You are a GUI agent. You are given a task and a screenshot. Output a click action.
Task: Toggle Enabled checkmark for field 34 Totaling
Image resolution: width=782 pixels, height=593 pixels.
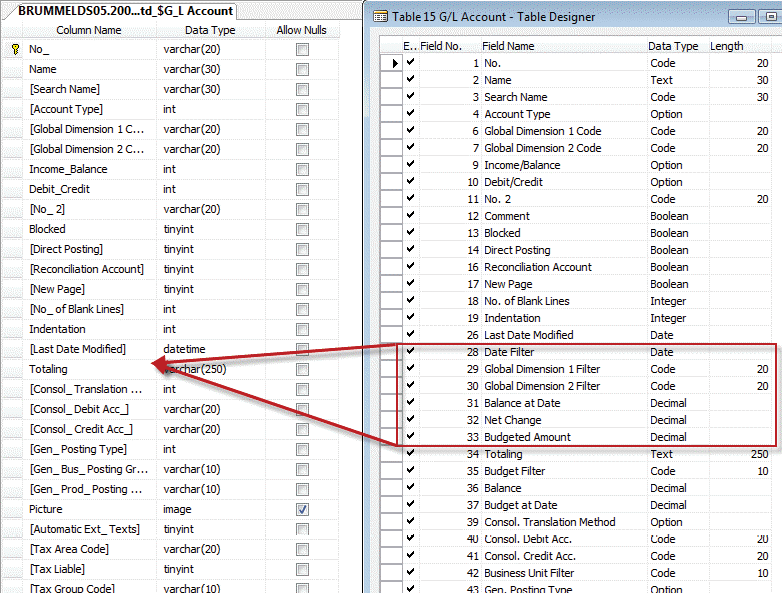pos(410,453)
